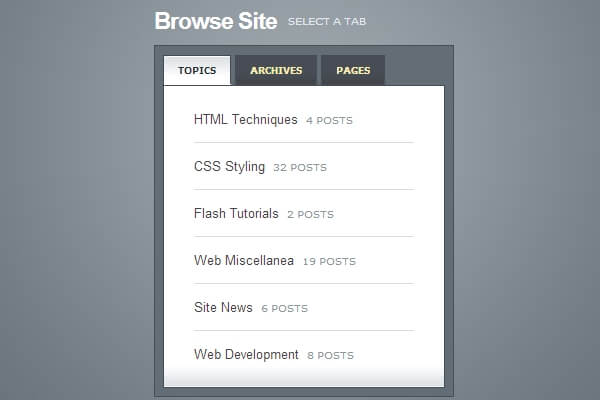
Task: Click the CSS Styling topic link
Action: click(229, 167)
